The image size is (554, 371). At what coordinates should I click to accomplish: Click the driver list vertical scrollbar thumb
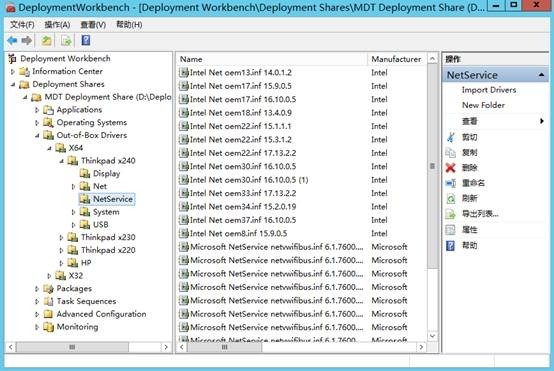click(432, 166)
